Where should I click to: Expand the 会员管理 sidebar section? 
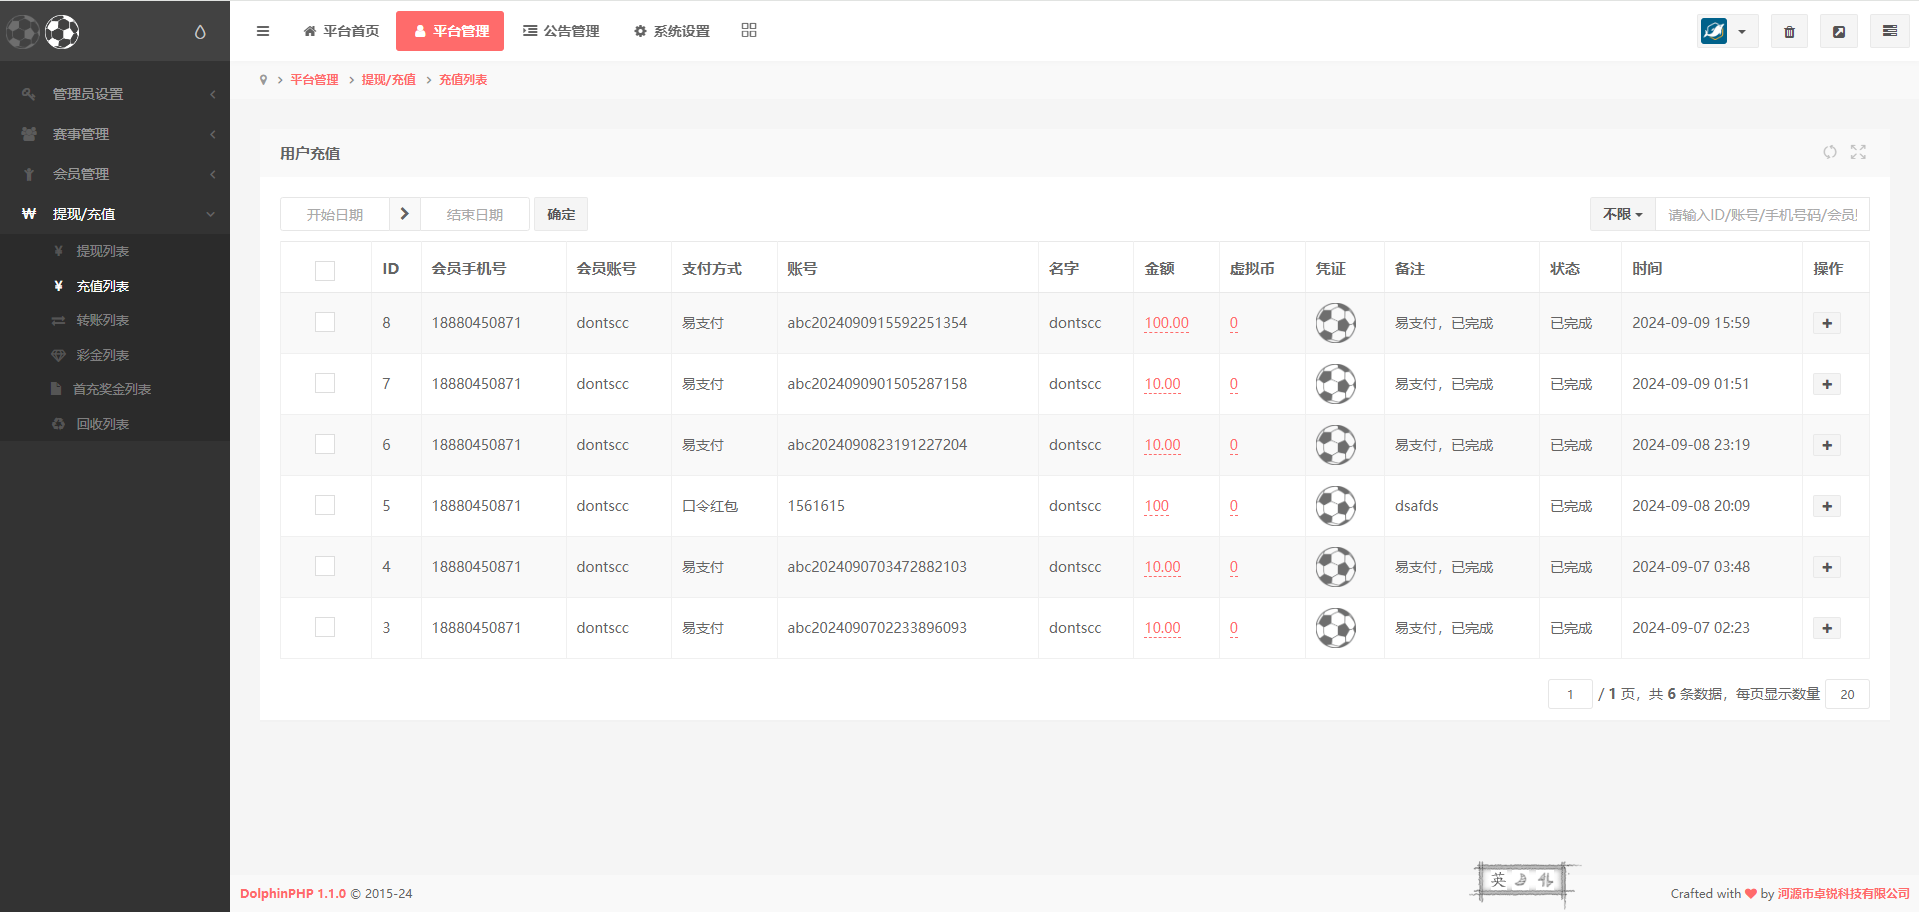115,174
